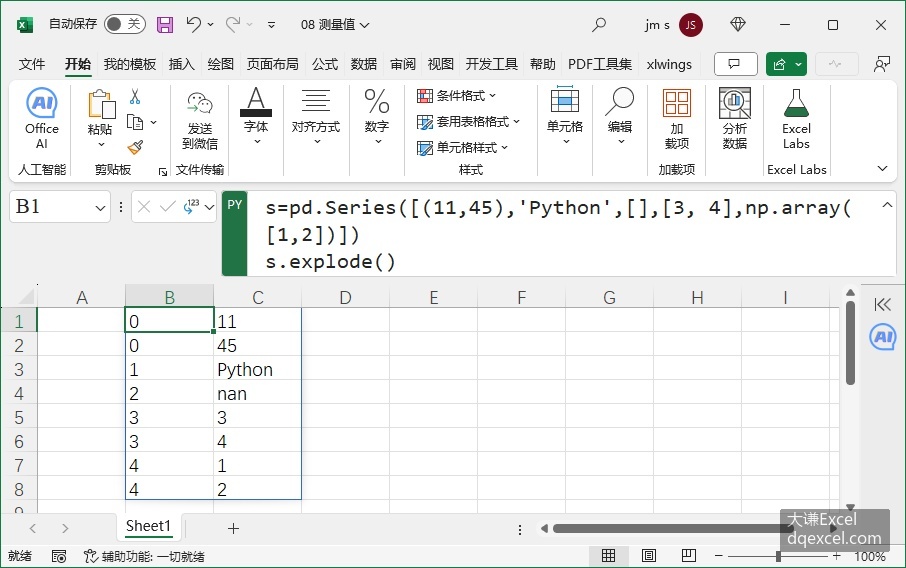
Task: Switch to Page Break Preview
Action: coord(689,556)
